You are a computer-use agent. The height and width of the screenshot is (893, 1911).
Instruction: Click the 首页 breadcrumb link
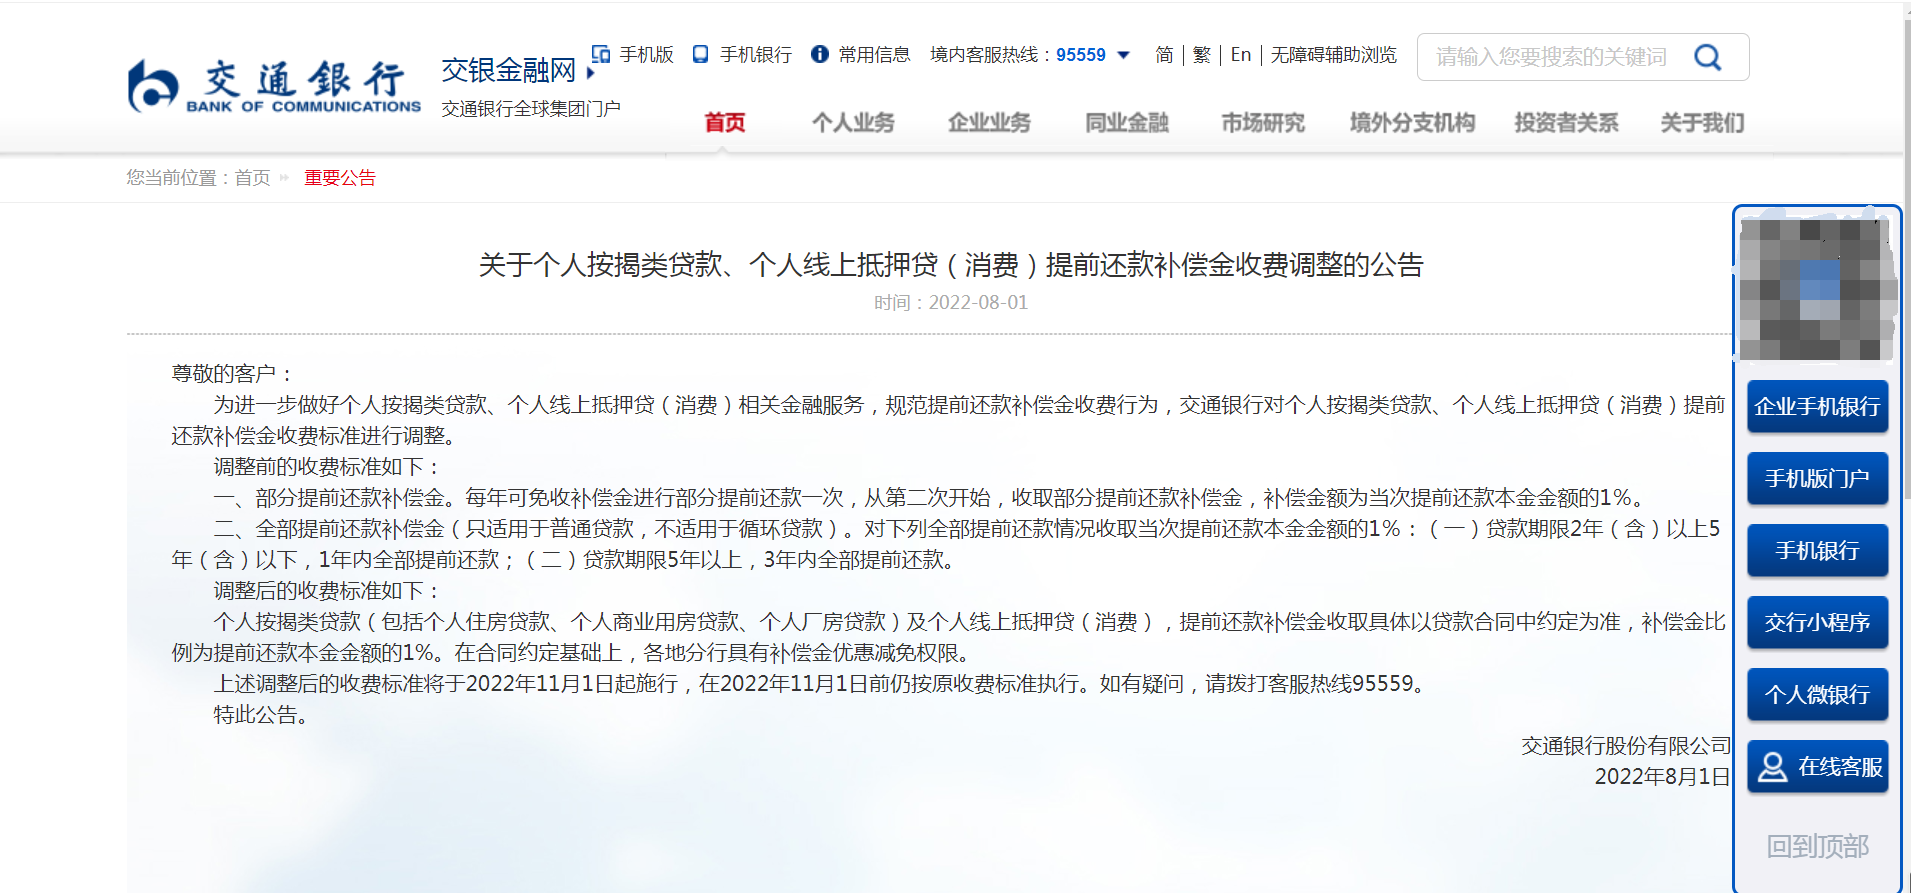tap(253, 178)
